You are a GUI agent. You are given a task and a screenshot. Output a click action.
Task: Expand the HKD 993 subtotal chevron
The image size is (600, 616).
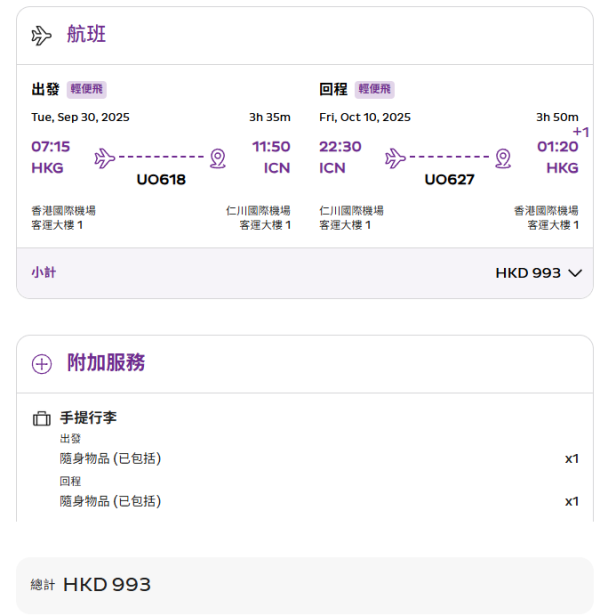click(x=575, y=273)
